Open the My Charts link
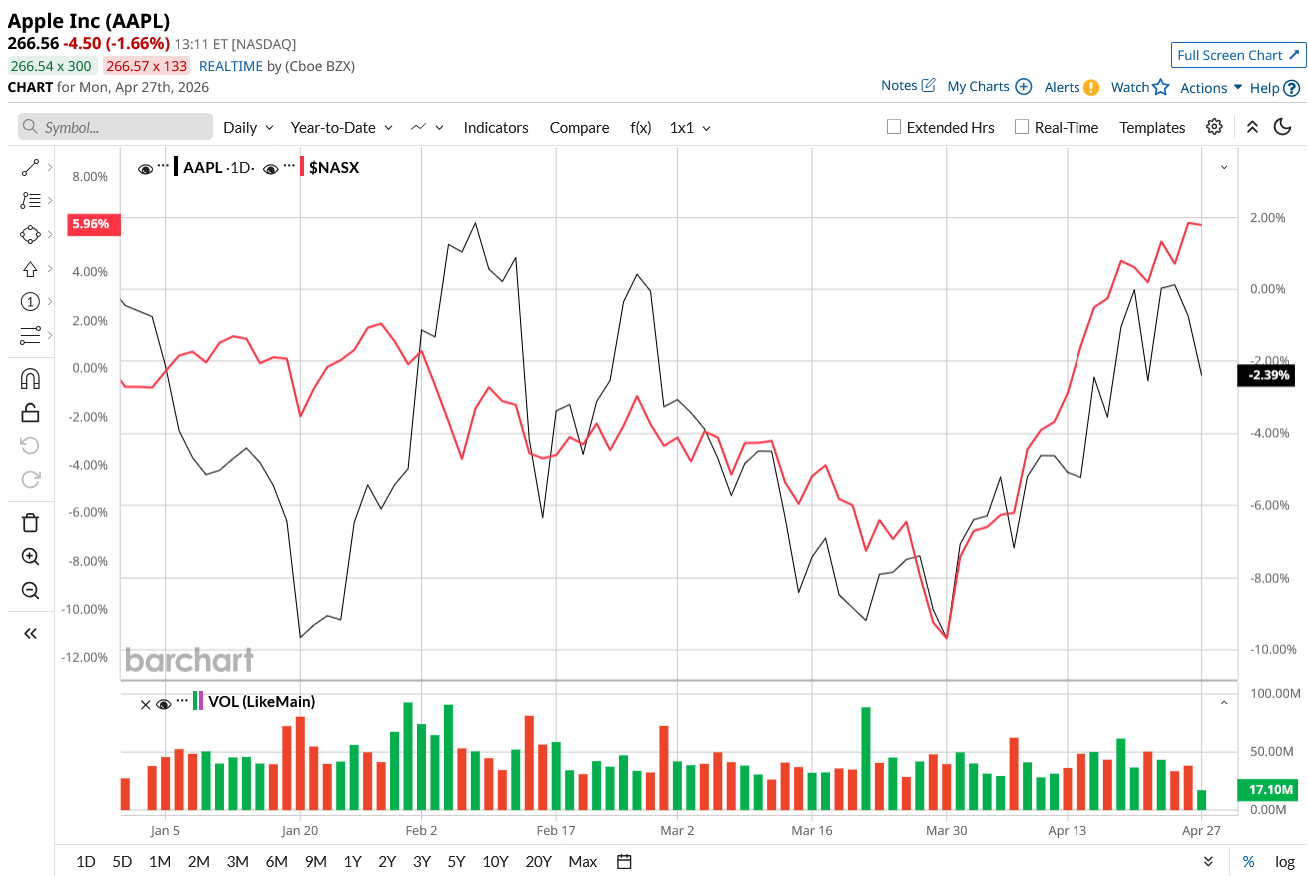This screenshot has height=876, width=1308. pyautogui.click(x=978, y=87)
